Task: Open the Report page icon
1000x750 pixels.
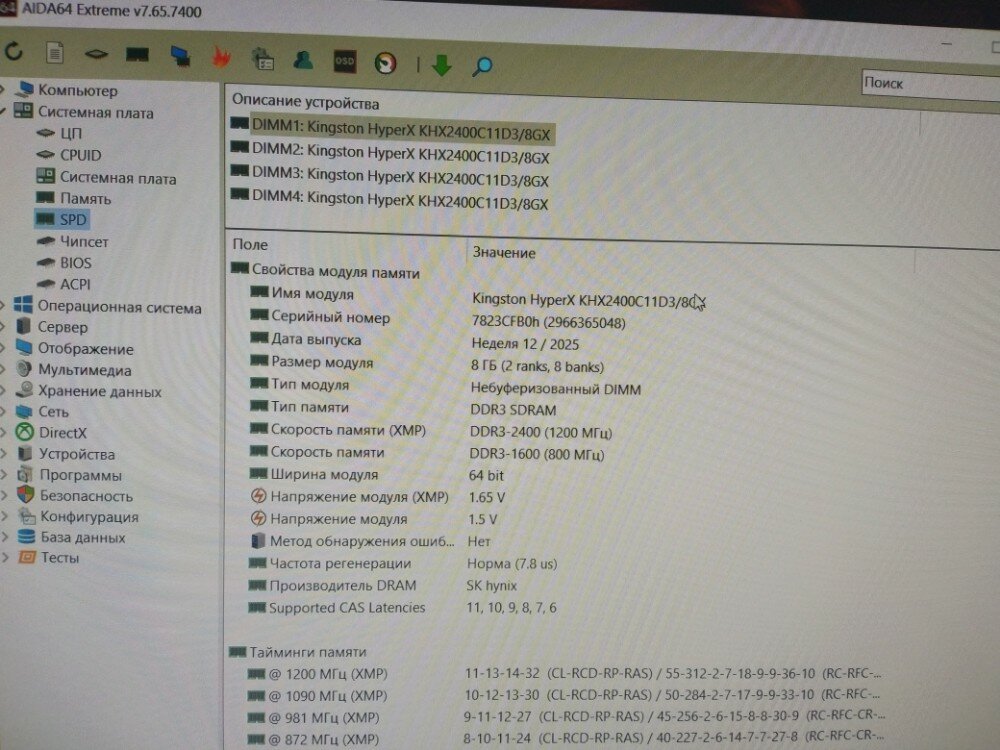Action: click(x=55, y=52)
